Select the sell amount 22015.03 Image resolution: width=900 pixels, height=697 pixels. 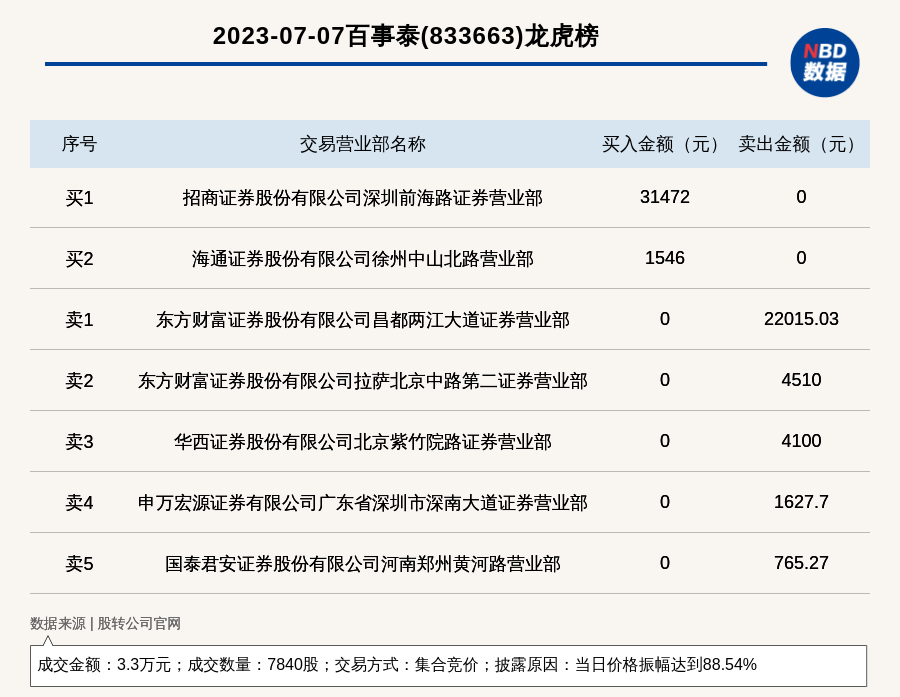point(801,319)
